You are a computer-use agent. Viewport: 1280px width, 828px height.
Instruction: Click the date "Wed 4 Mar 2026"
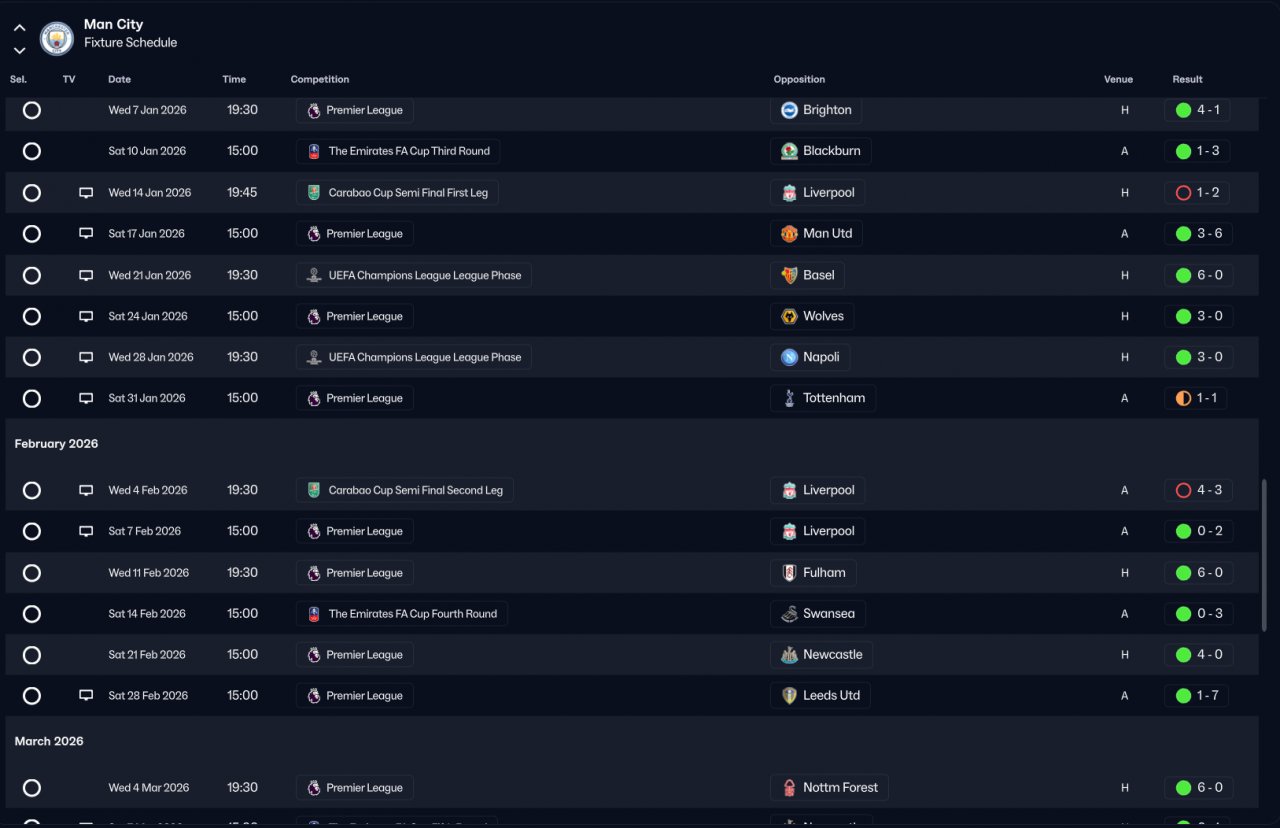point(149,788)
